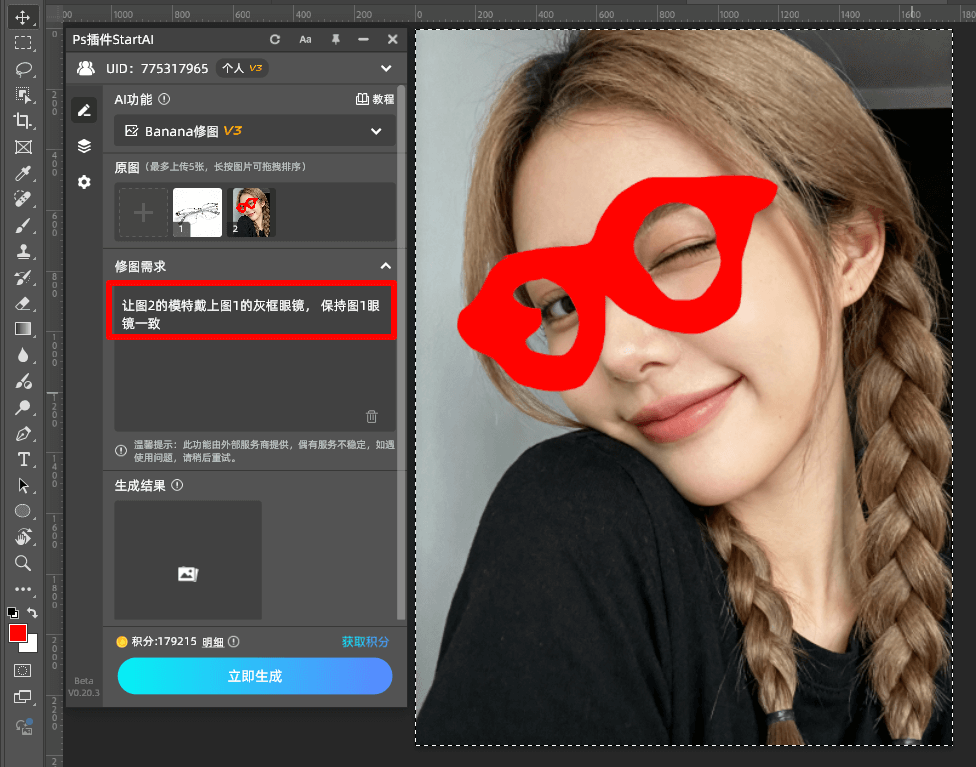Switch foreground and background colors

click(x=32, y=613)
